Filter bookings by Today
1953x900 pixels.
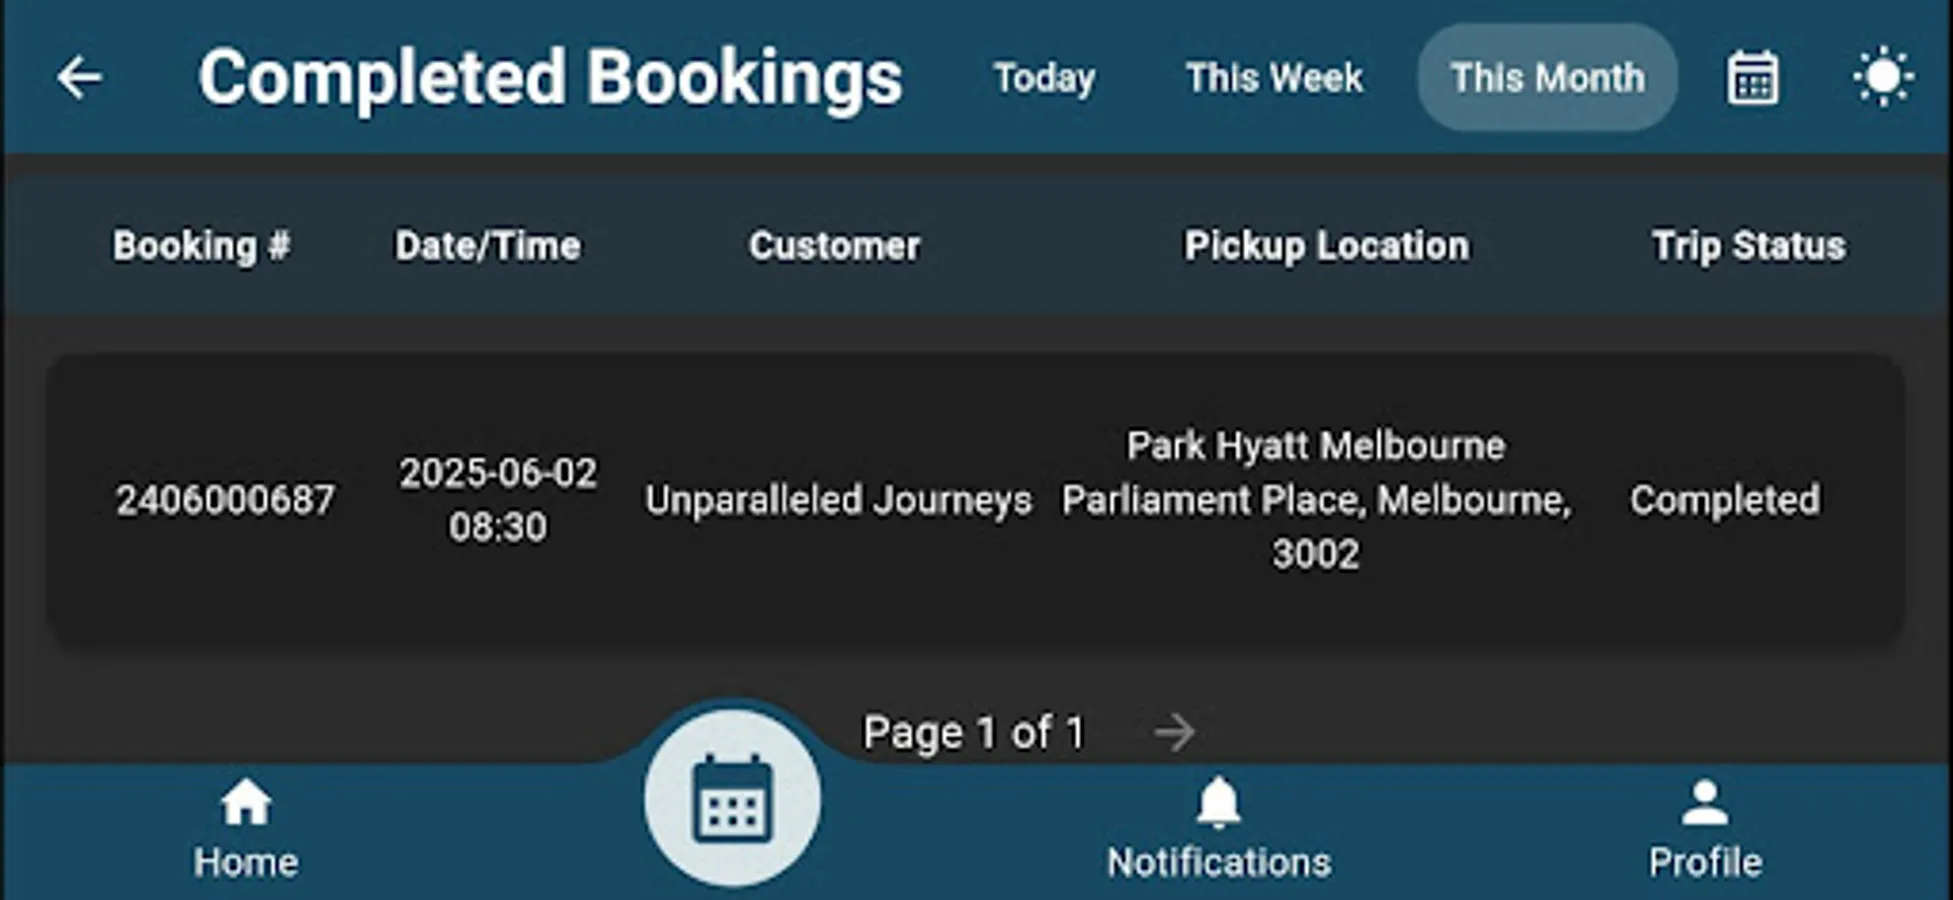click(1044, 78)
